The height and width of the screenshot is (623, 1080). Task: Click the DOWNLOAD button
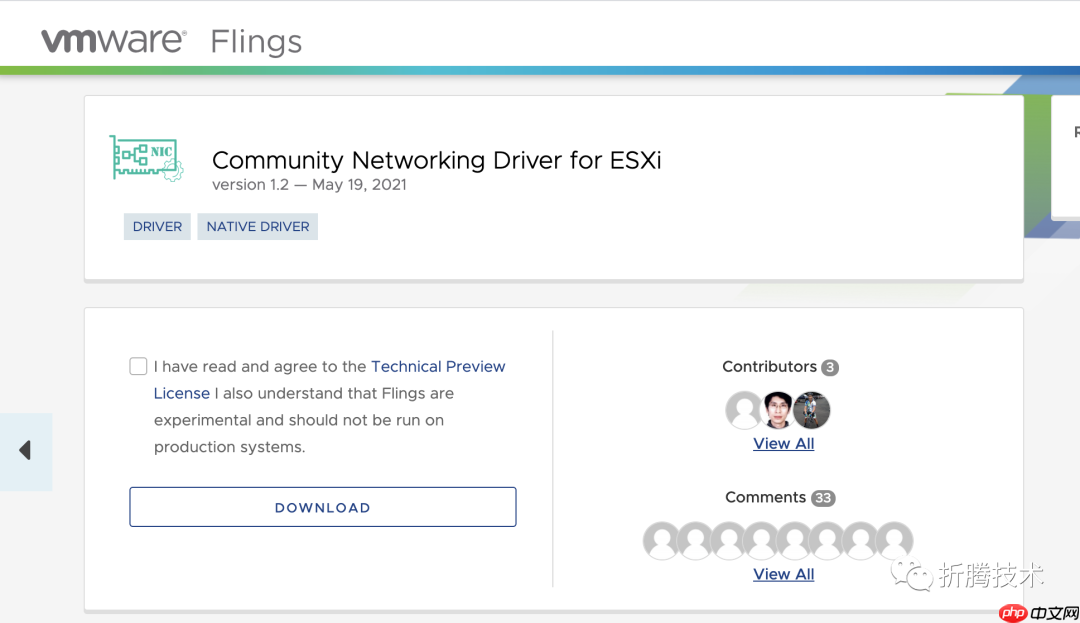tap(323, 507)
